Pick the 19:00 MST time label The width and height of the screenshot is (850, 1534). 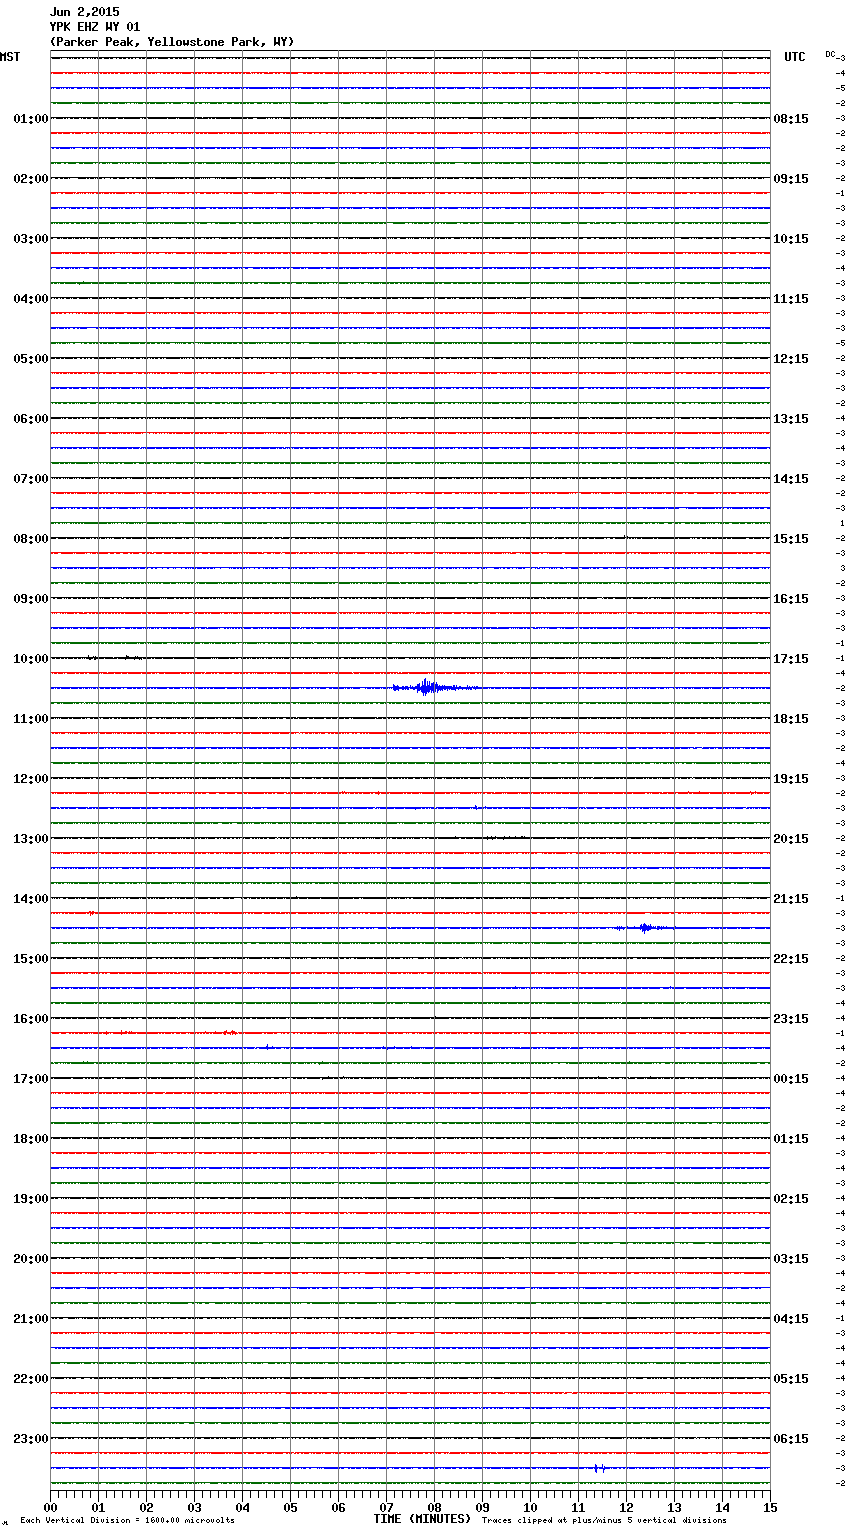[x=31, y=1199]
